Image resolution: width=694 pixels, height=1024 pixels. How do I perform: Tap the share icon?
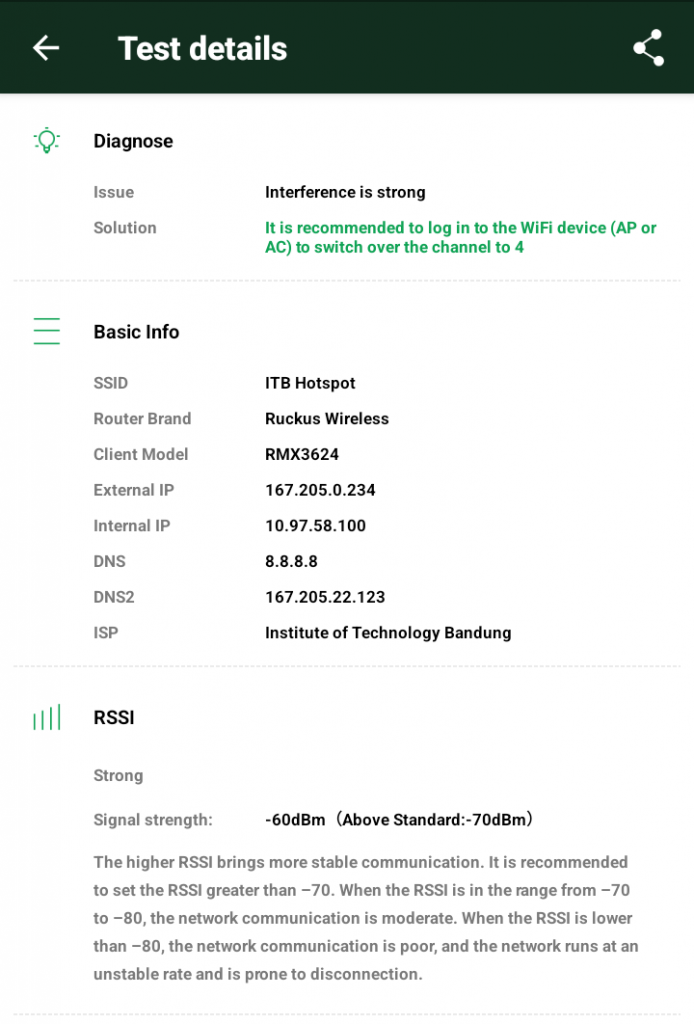(x=648, y=48)
